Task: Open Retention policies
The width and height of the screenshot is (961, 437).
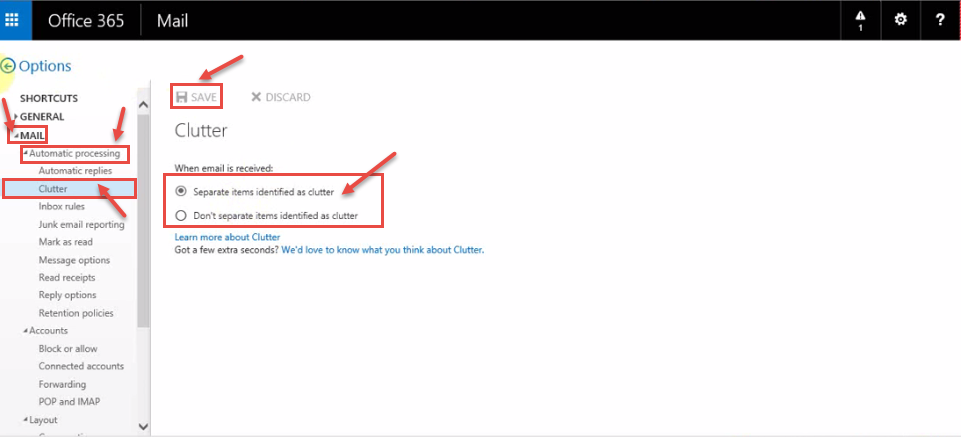Action: [76, 313]
